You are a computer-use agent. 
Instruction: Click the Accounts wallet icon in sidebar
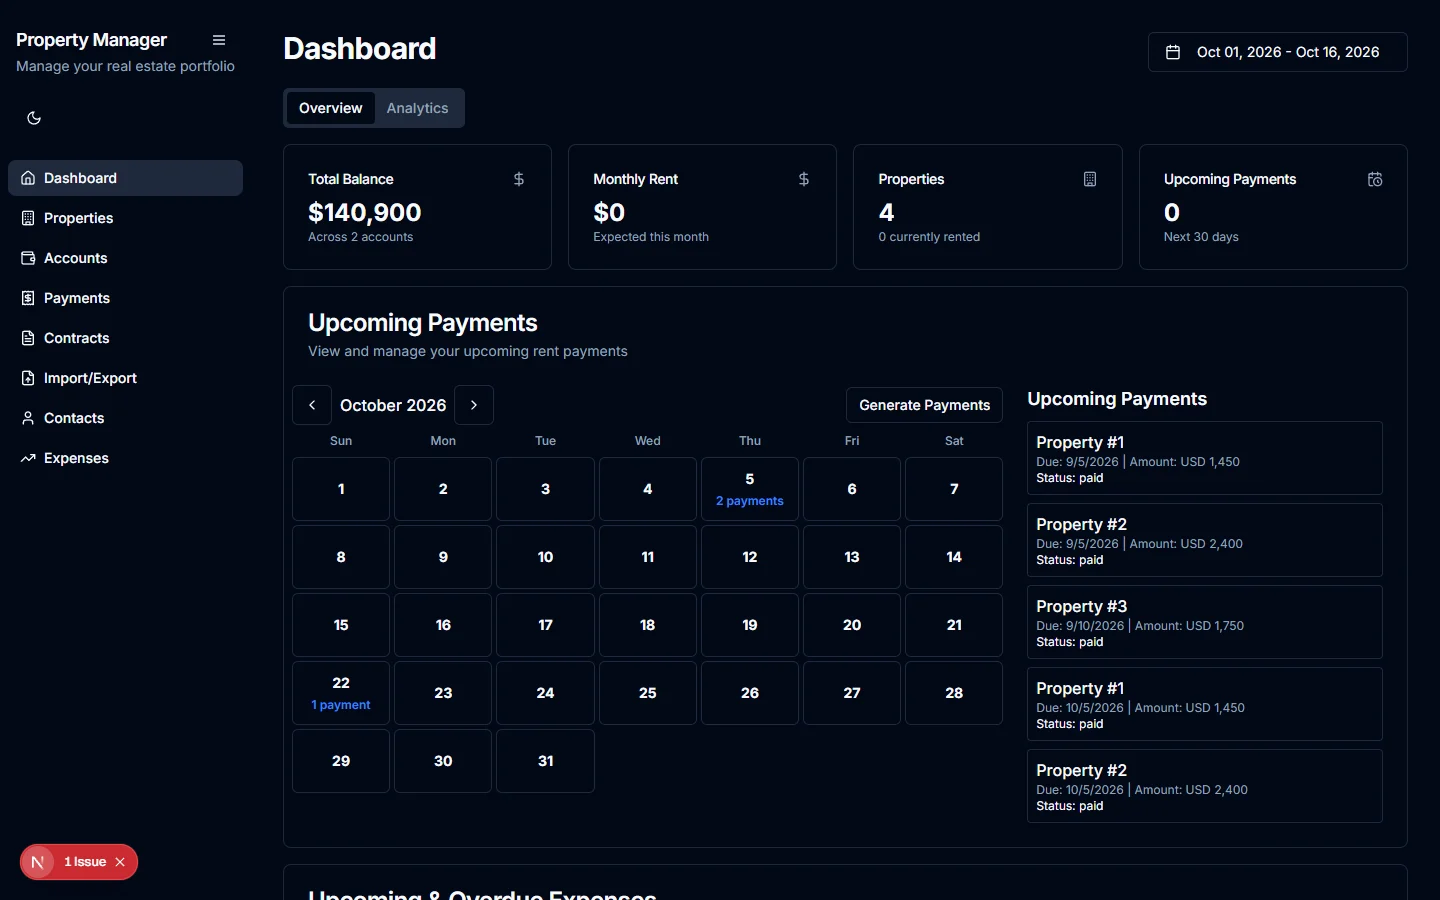28,258
